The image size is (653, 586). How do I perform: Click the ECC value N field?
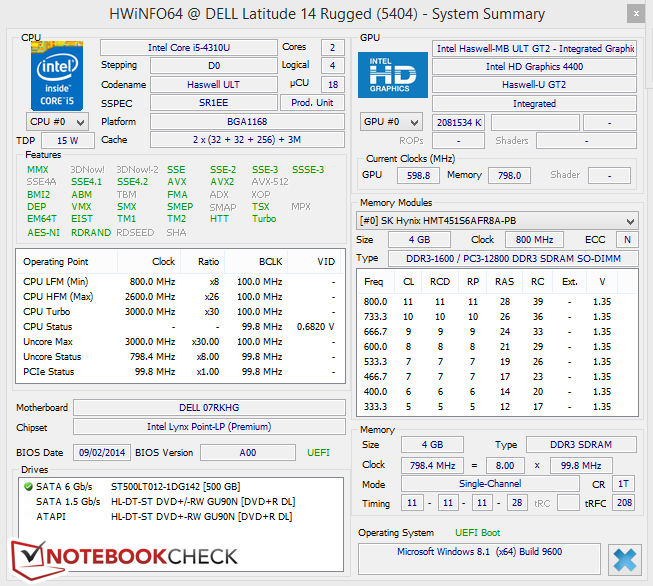[x=627, y=239]
